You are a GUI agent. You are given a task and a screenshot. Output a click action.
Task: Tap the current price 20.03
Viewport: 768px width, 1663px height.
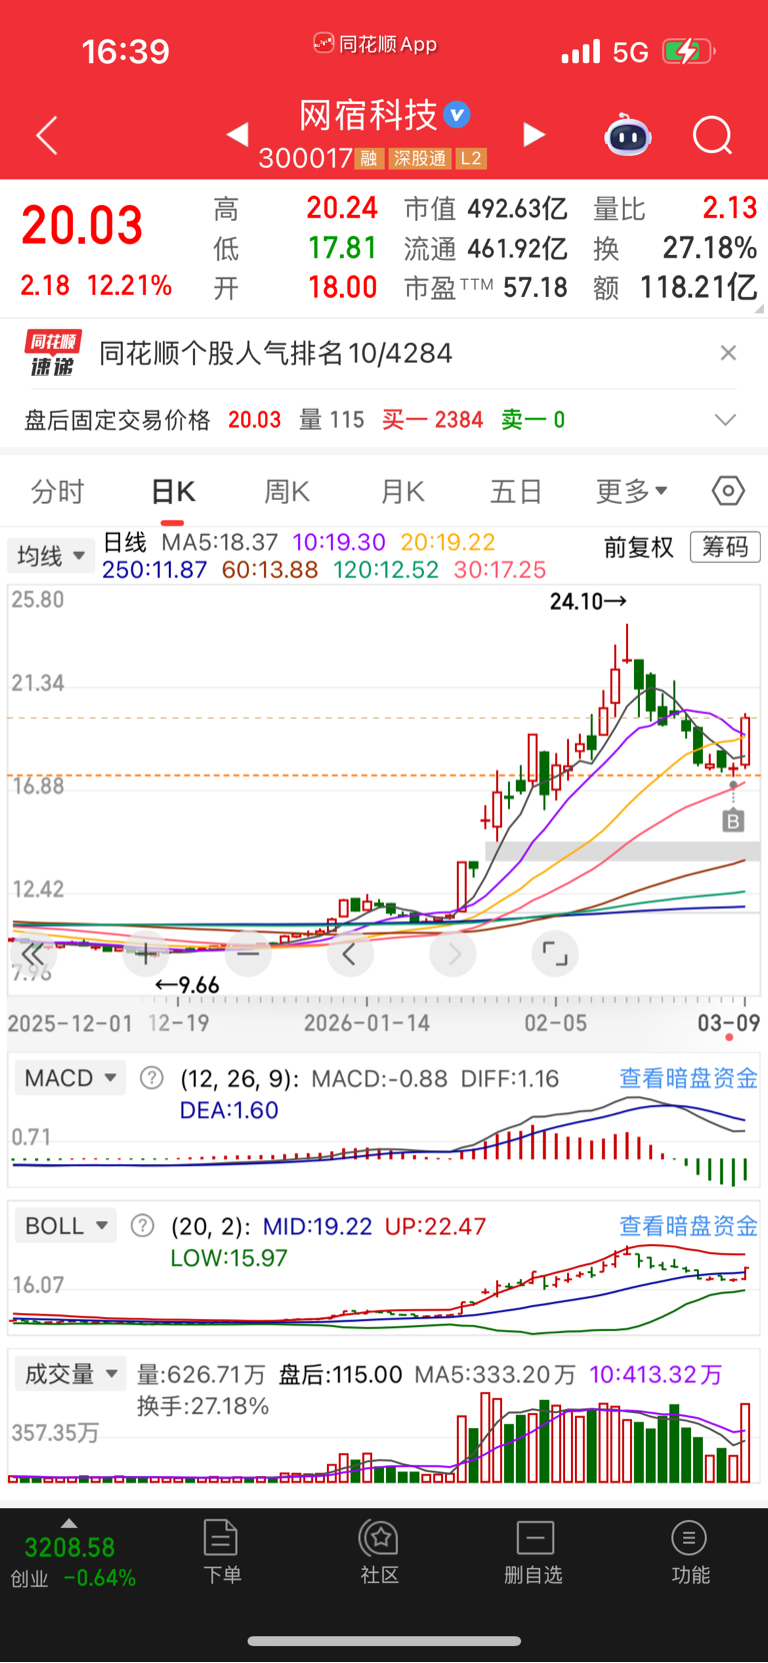click(82, 225)
